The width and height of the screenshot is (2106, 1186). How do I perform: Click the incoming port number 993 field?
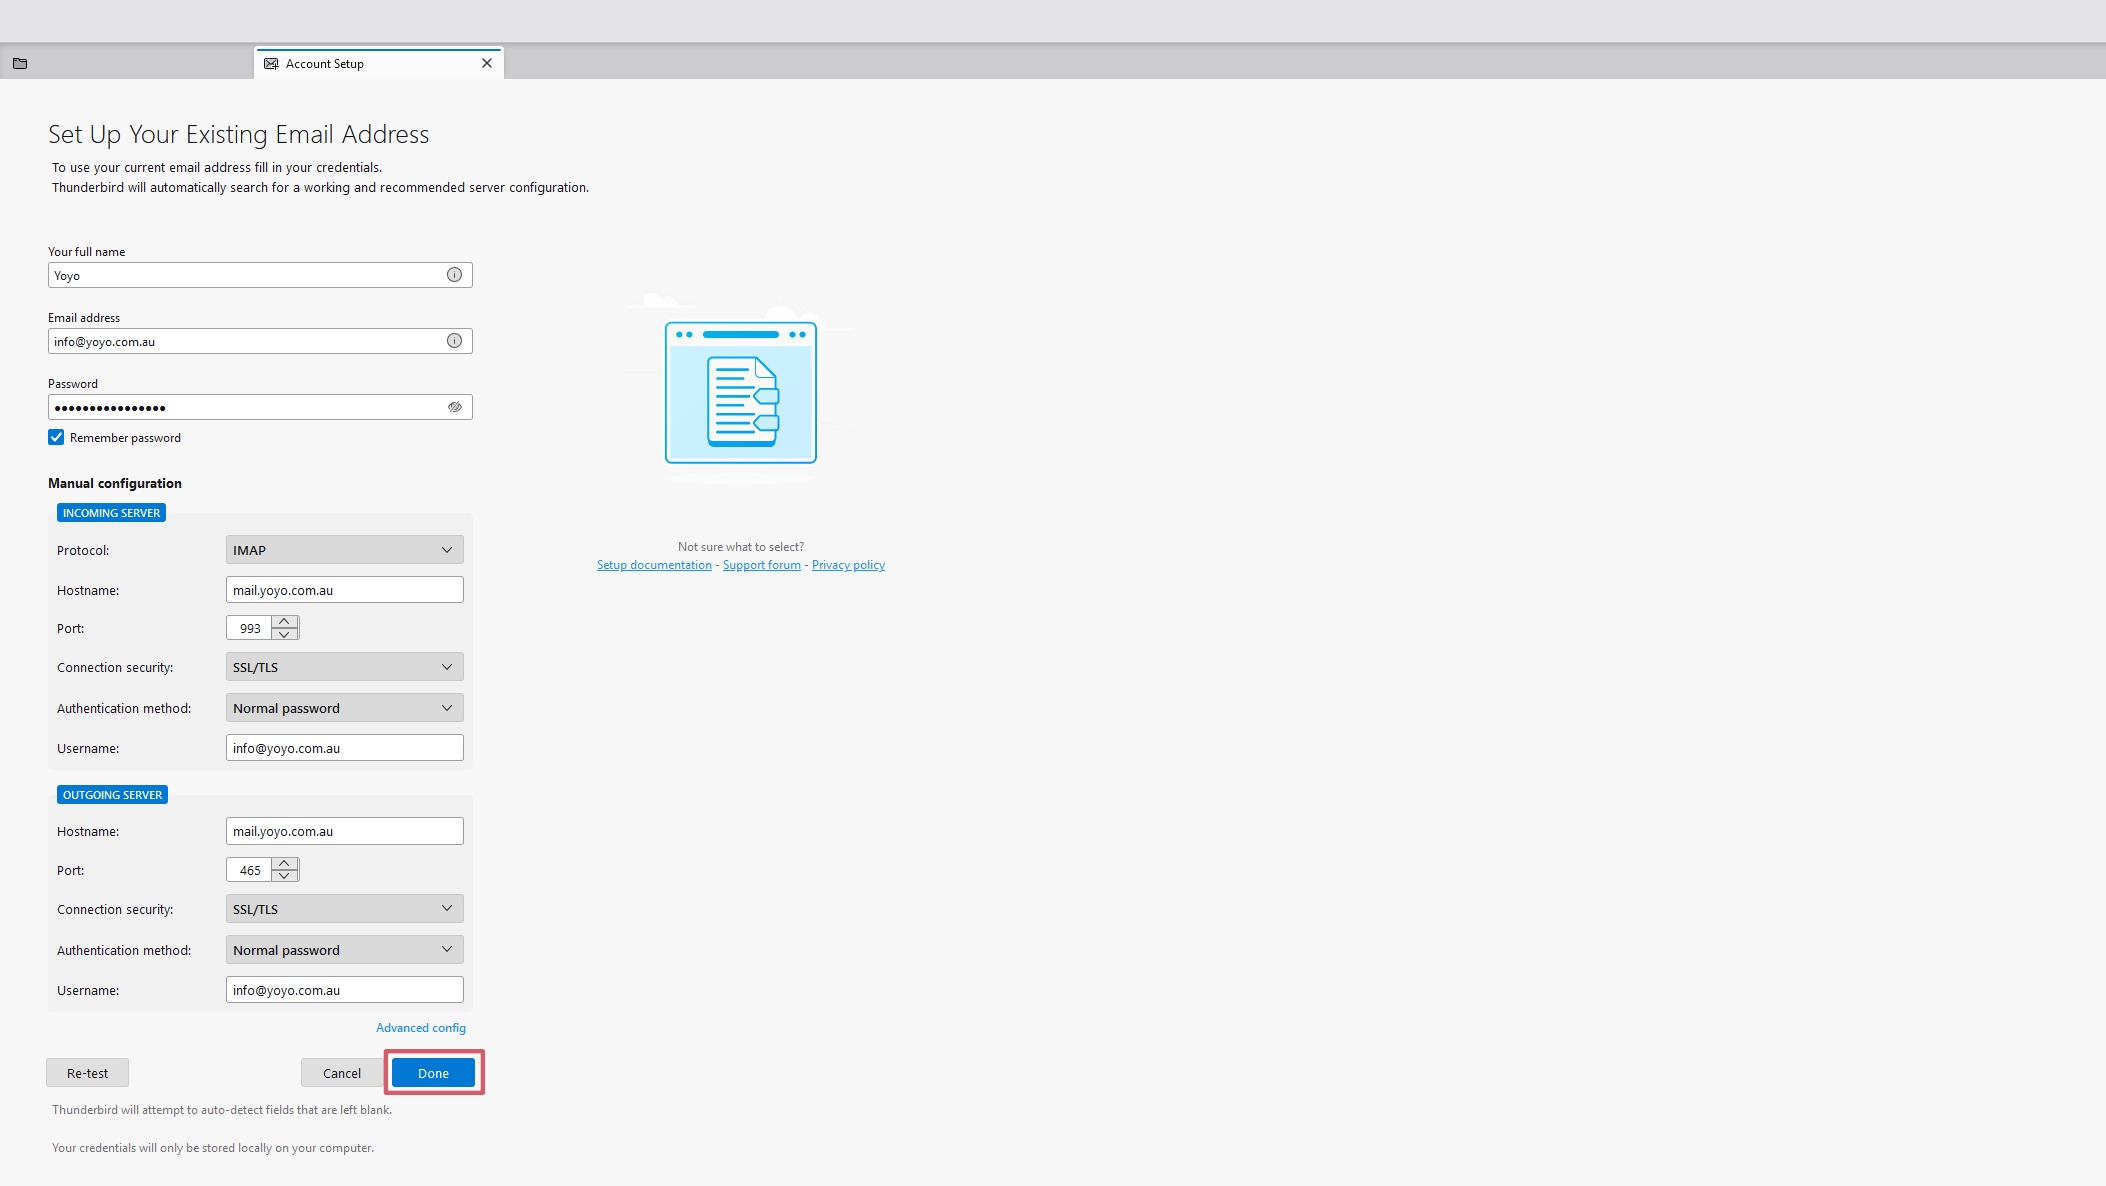pos(249,628)
